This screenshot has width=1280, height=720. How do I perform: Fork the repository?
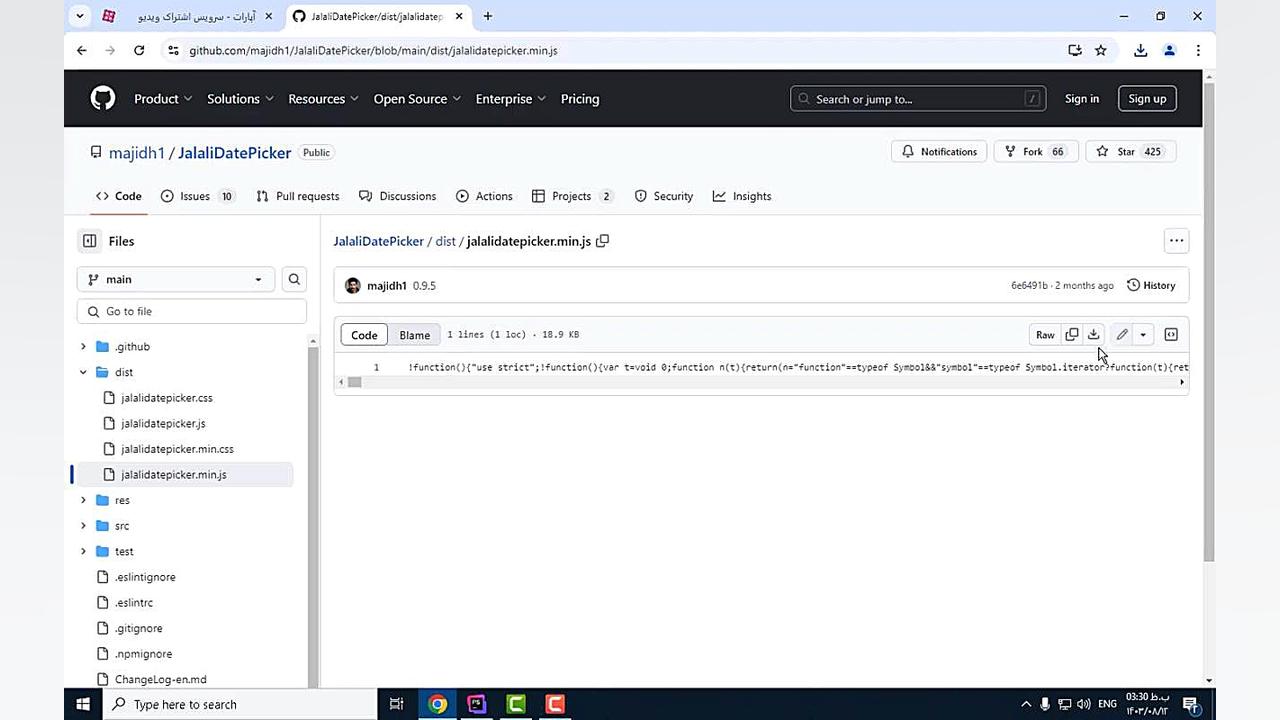pos(1036,152)
